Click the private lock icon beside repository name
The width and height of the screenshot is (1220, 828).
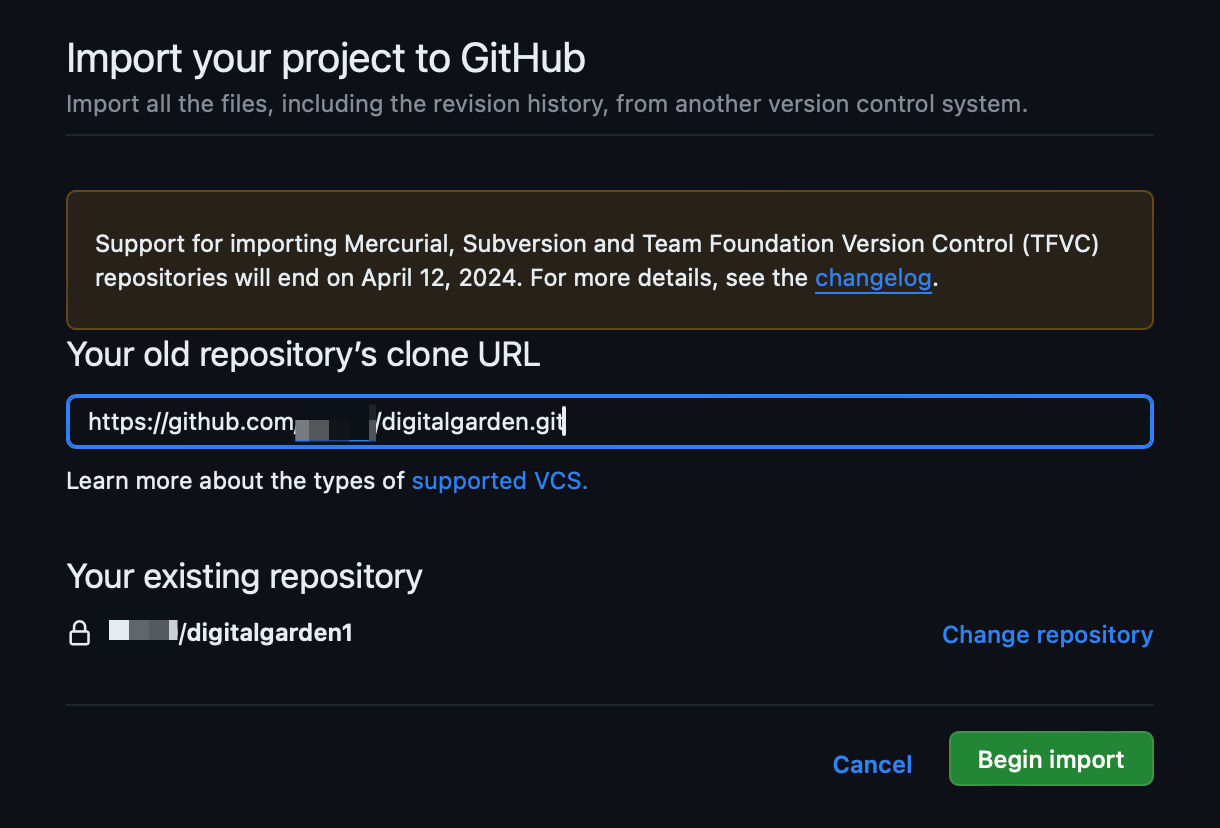pyautogui.click(x=79, y=633)
